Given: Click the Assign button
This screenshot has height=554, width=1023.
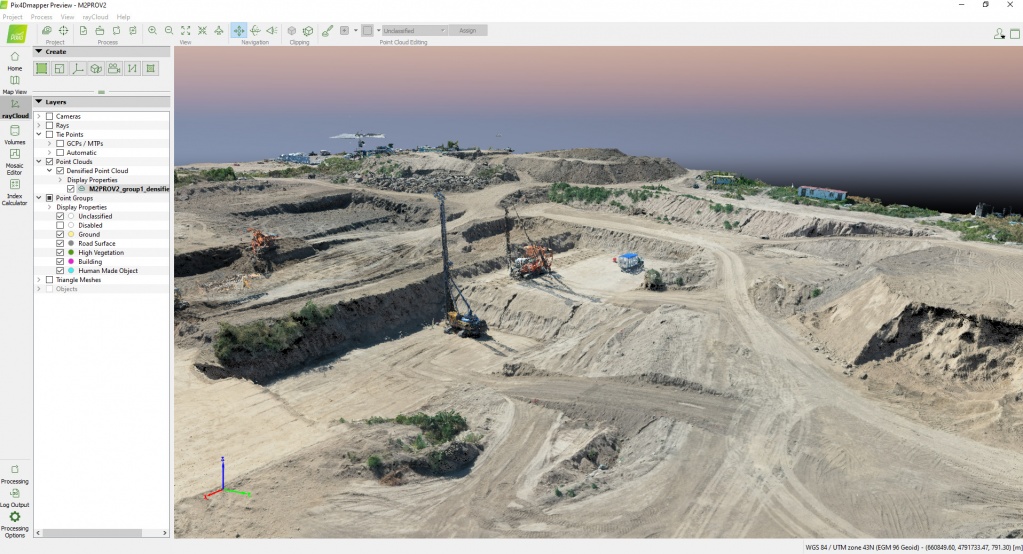Looking at the screenshot, I should pos(468,31).
